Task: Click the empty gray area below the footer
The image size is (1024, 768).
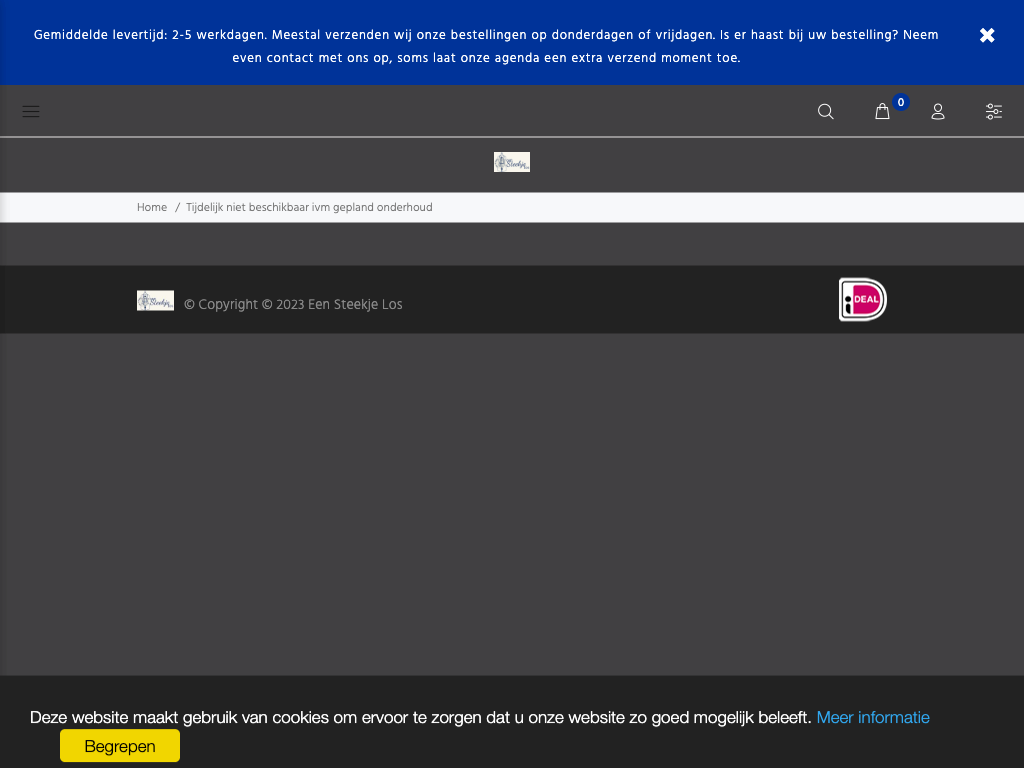Action: pos(512,500)
